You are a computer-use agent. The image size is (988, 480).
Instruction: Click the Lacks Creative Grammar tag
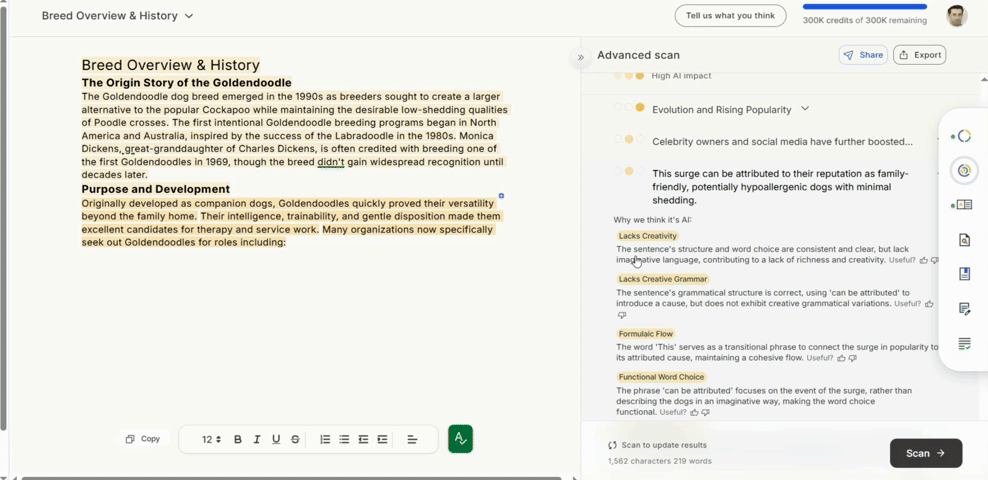pyautogui.click(x=663, y=279)
